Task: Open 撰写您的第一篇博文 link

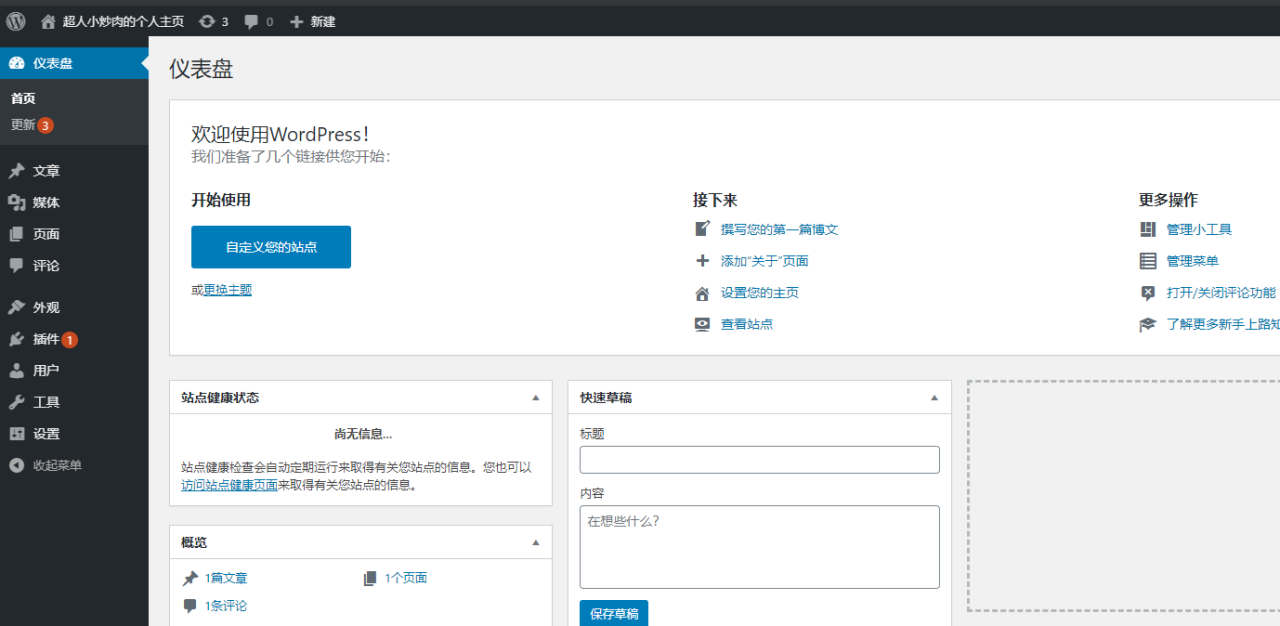Action: point(779,230)
